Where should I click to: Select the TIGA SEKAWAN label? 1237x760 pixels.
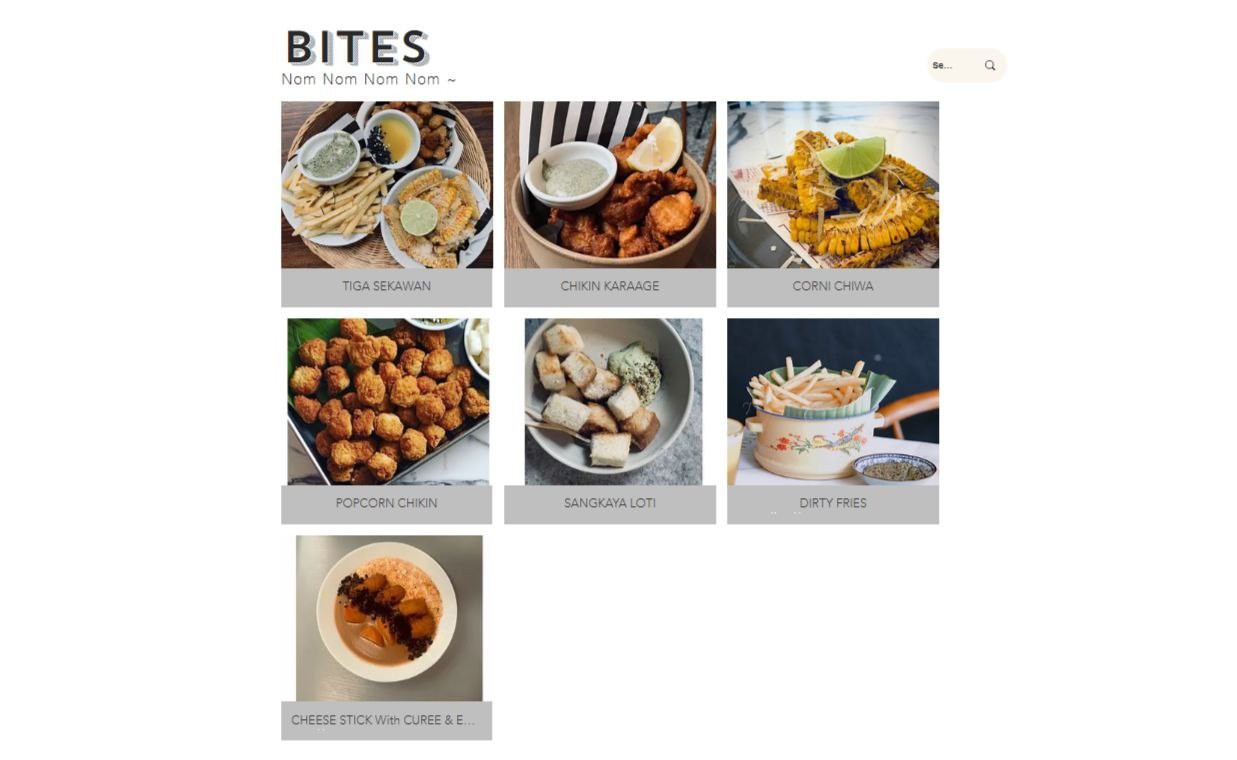[x=387, y=286]
